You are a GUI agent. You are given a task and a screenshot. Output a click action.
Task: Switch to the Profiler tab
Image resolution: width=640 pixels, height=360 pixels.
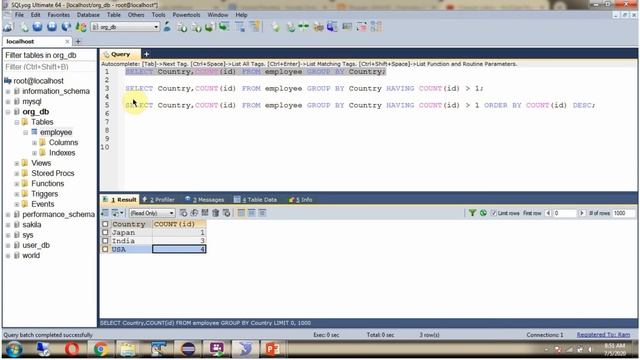[x=159, y=200]
